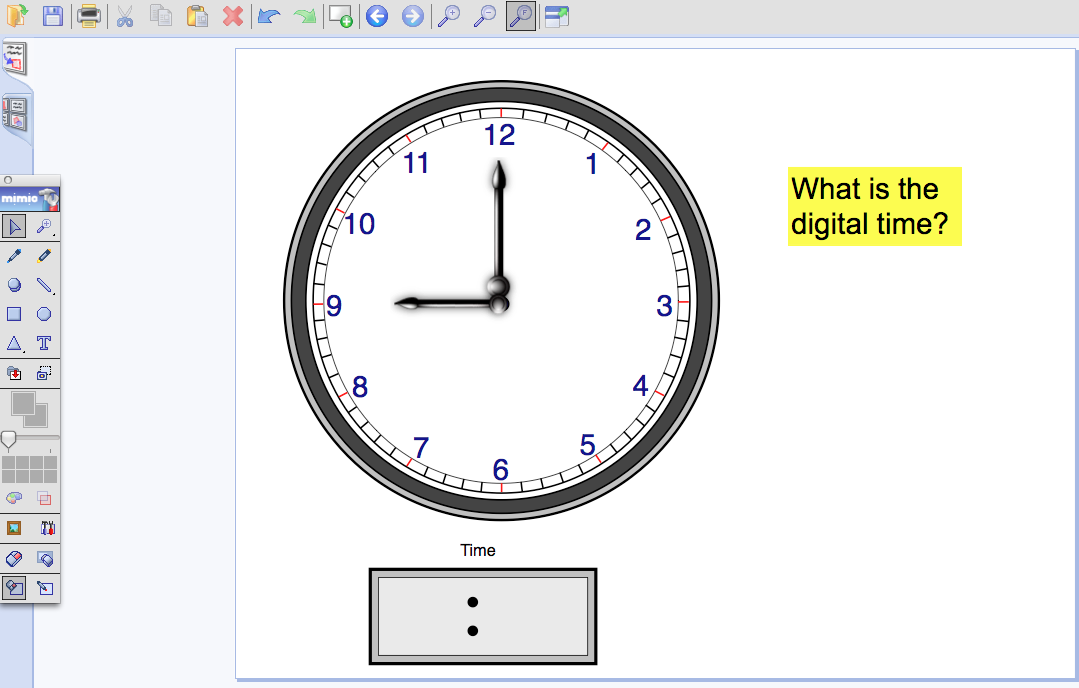This screenshot has height=688, width=1079.
Task: Select the Triangle shape tool
Action: (x=13, y=343)
